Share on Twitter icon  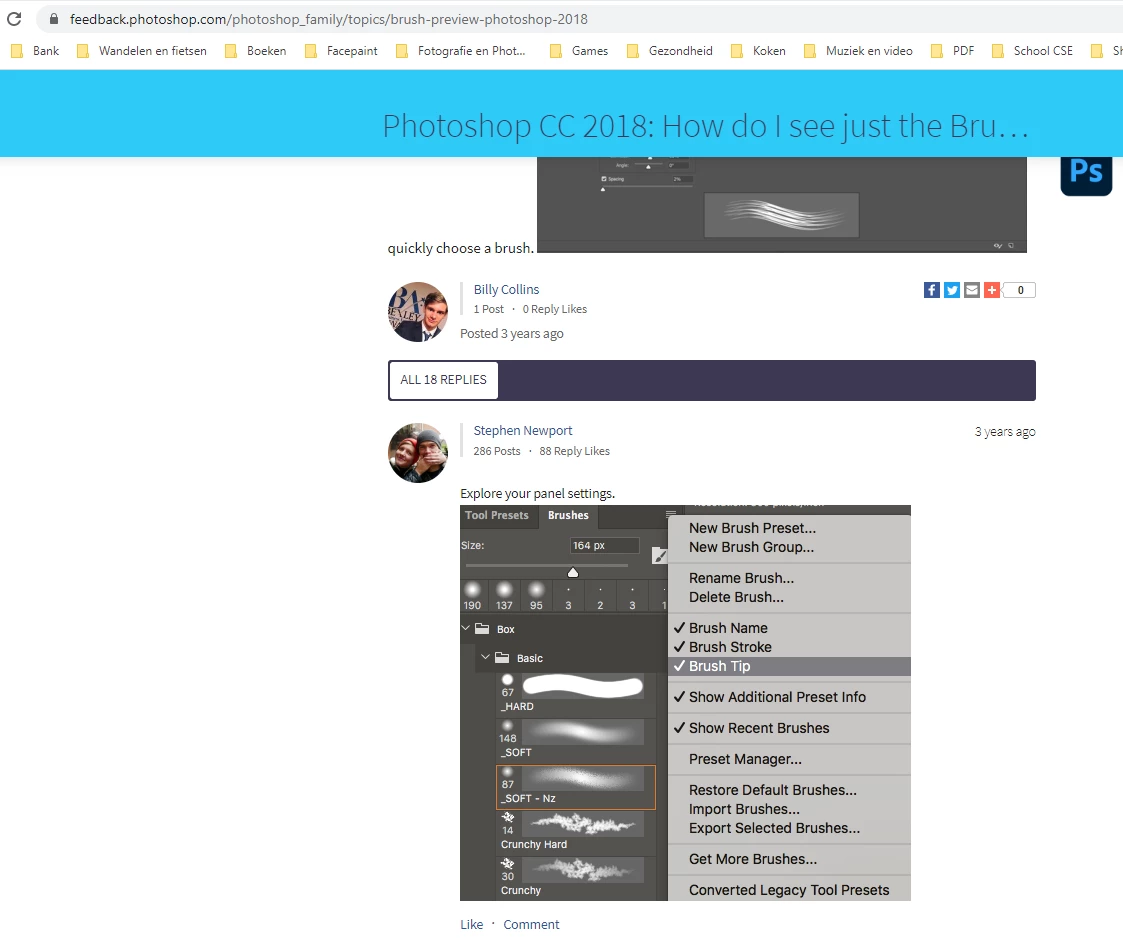[x=952, y=290]
